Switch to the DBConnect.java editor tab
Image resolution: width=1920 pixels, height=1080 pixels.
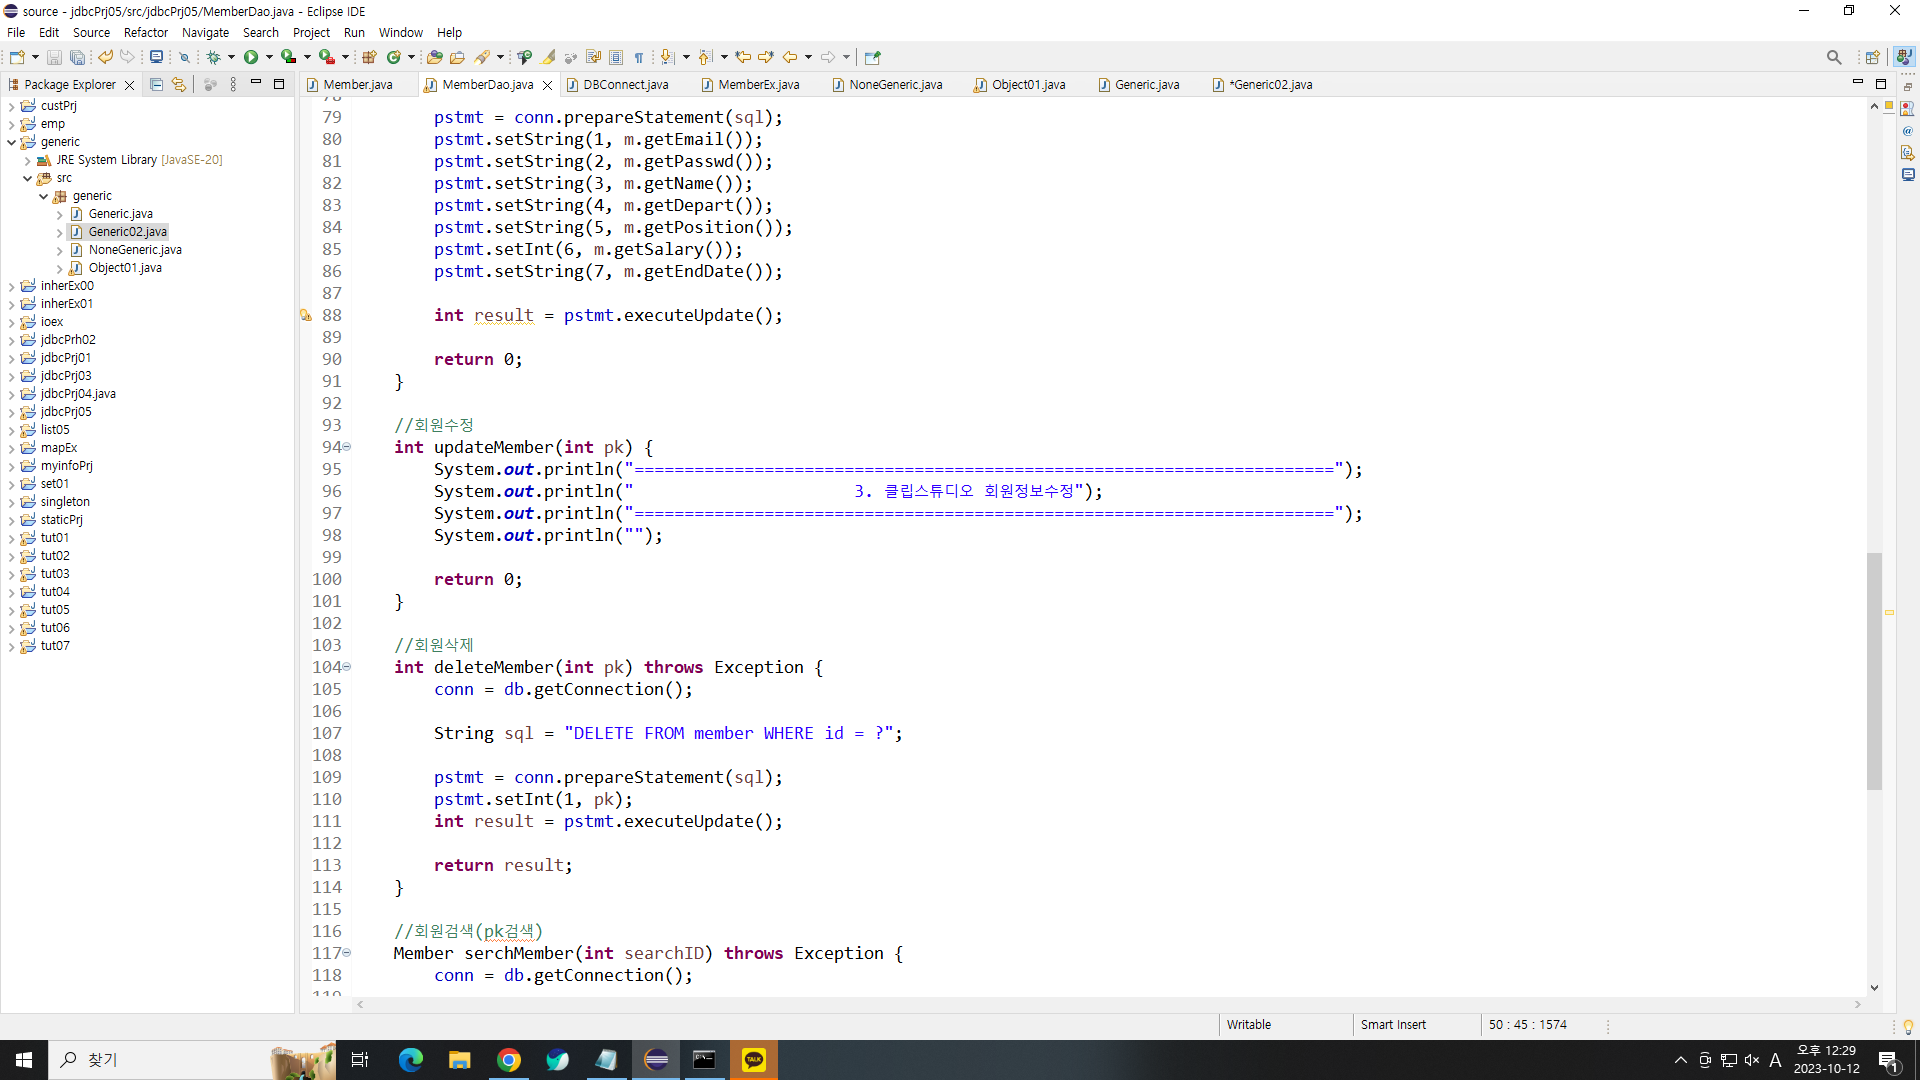coord(625,85)
